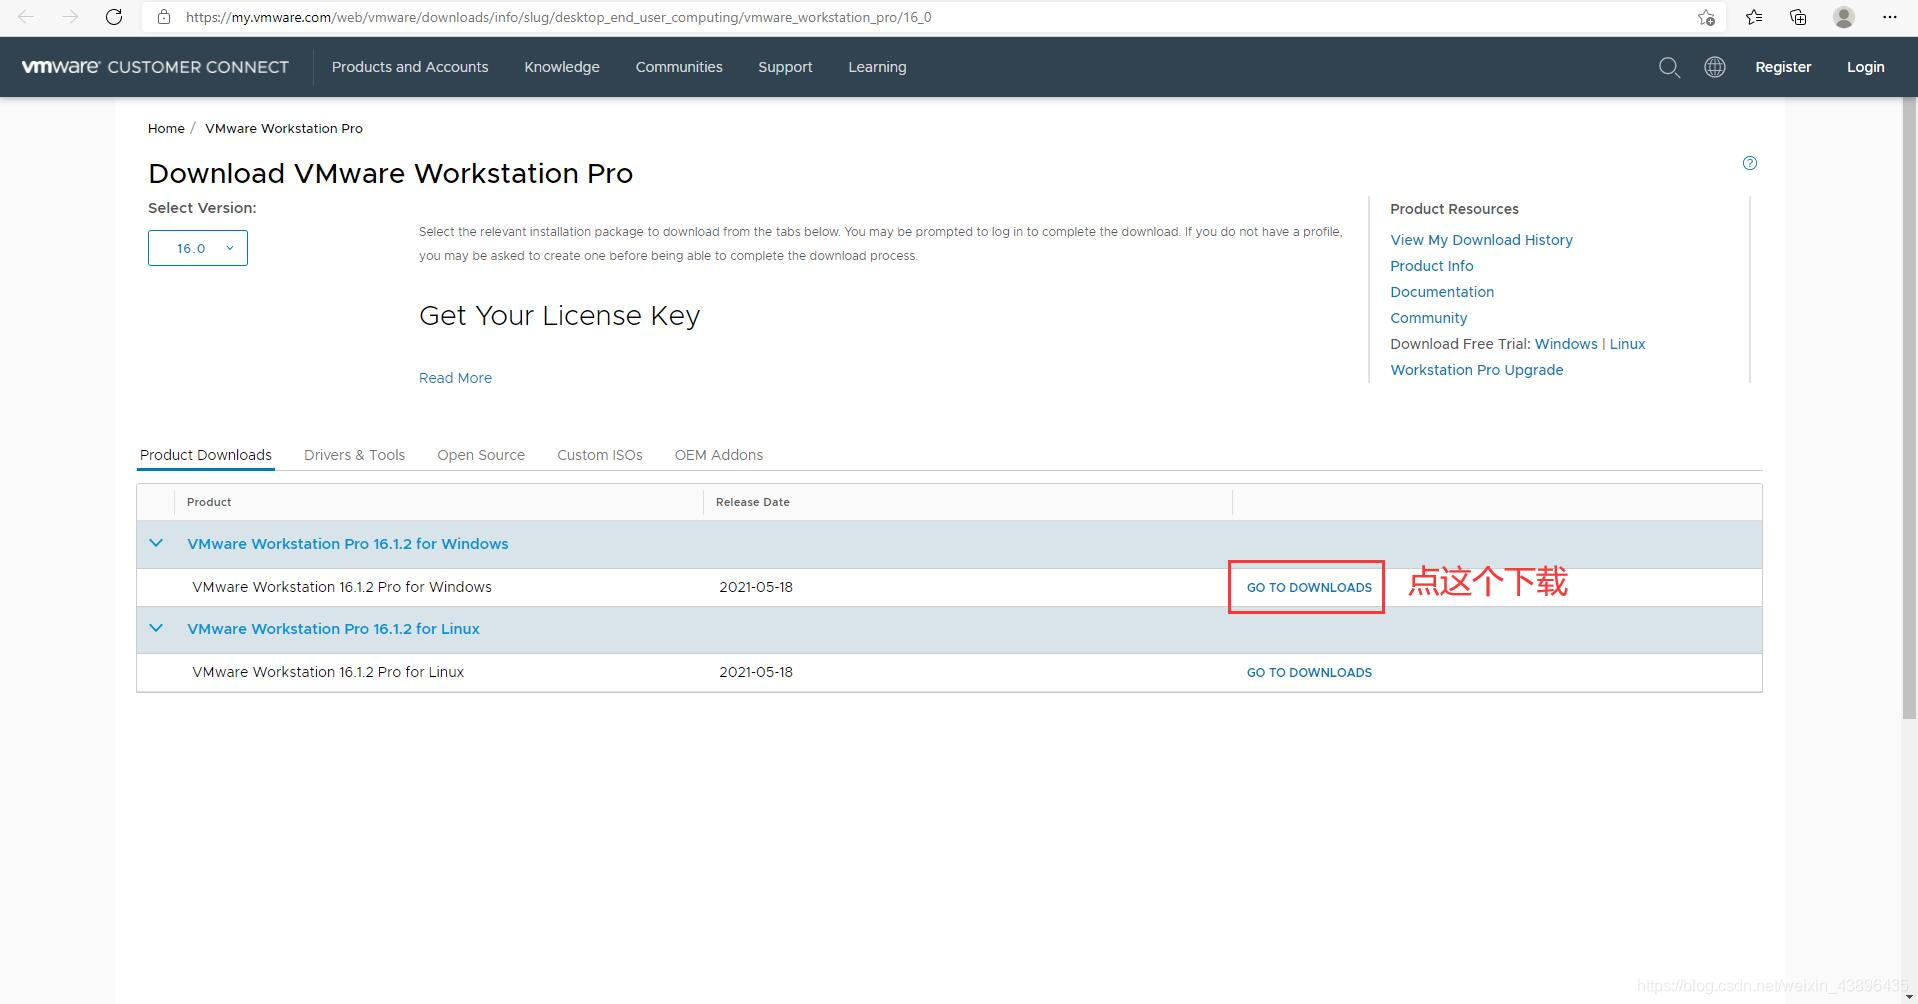Click the lock icon in address bar

pos(164,17)
